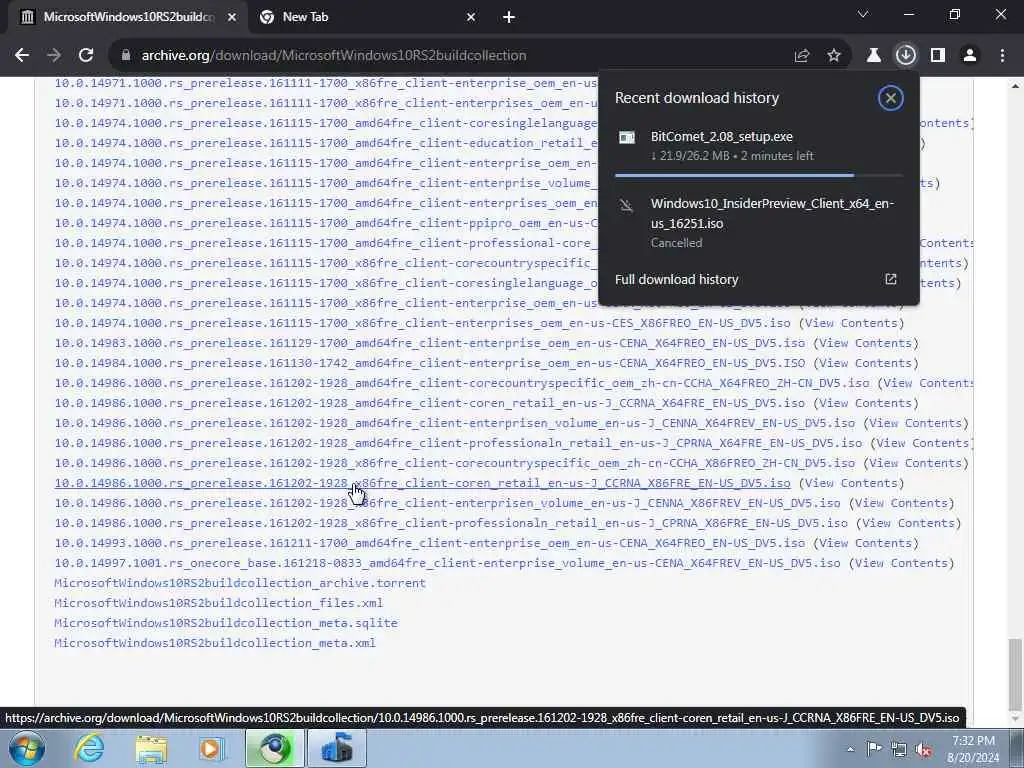Open the 14984 amd64fre client-enterprise ISO link
1024x768 pixels.
(429, 363)
